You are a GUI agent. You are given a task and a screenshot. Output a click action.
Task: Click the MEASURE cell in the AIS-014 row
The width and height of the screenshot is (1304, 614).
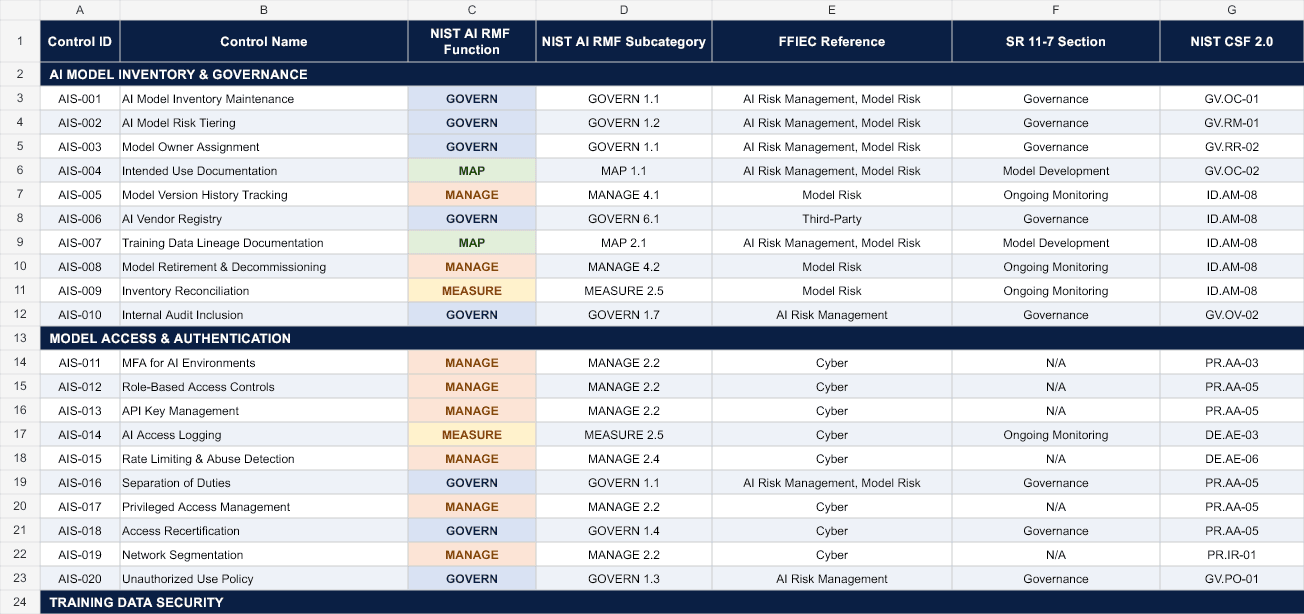point(472,434)
